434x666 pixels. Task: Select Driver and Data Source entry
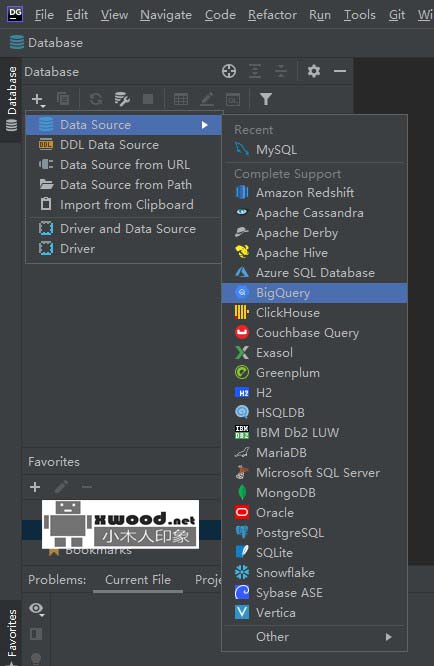pyautogui.click(x=124, y=229)
